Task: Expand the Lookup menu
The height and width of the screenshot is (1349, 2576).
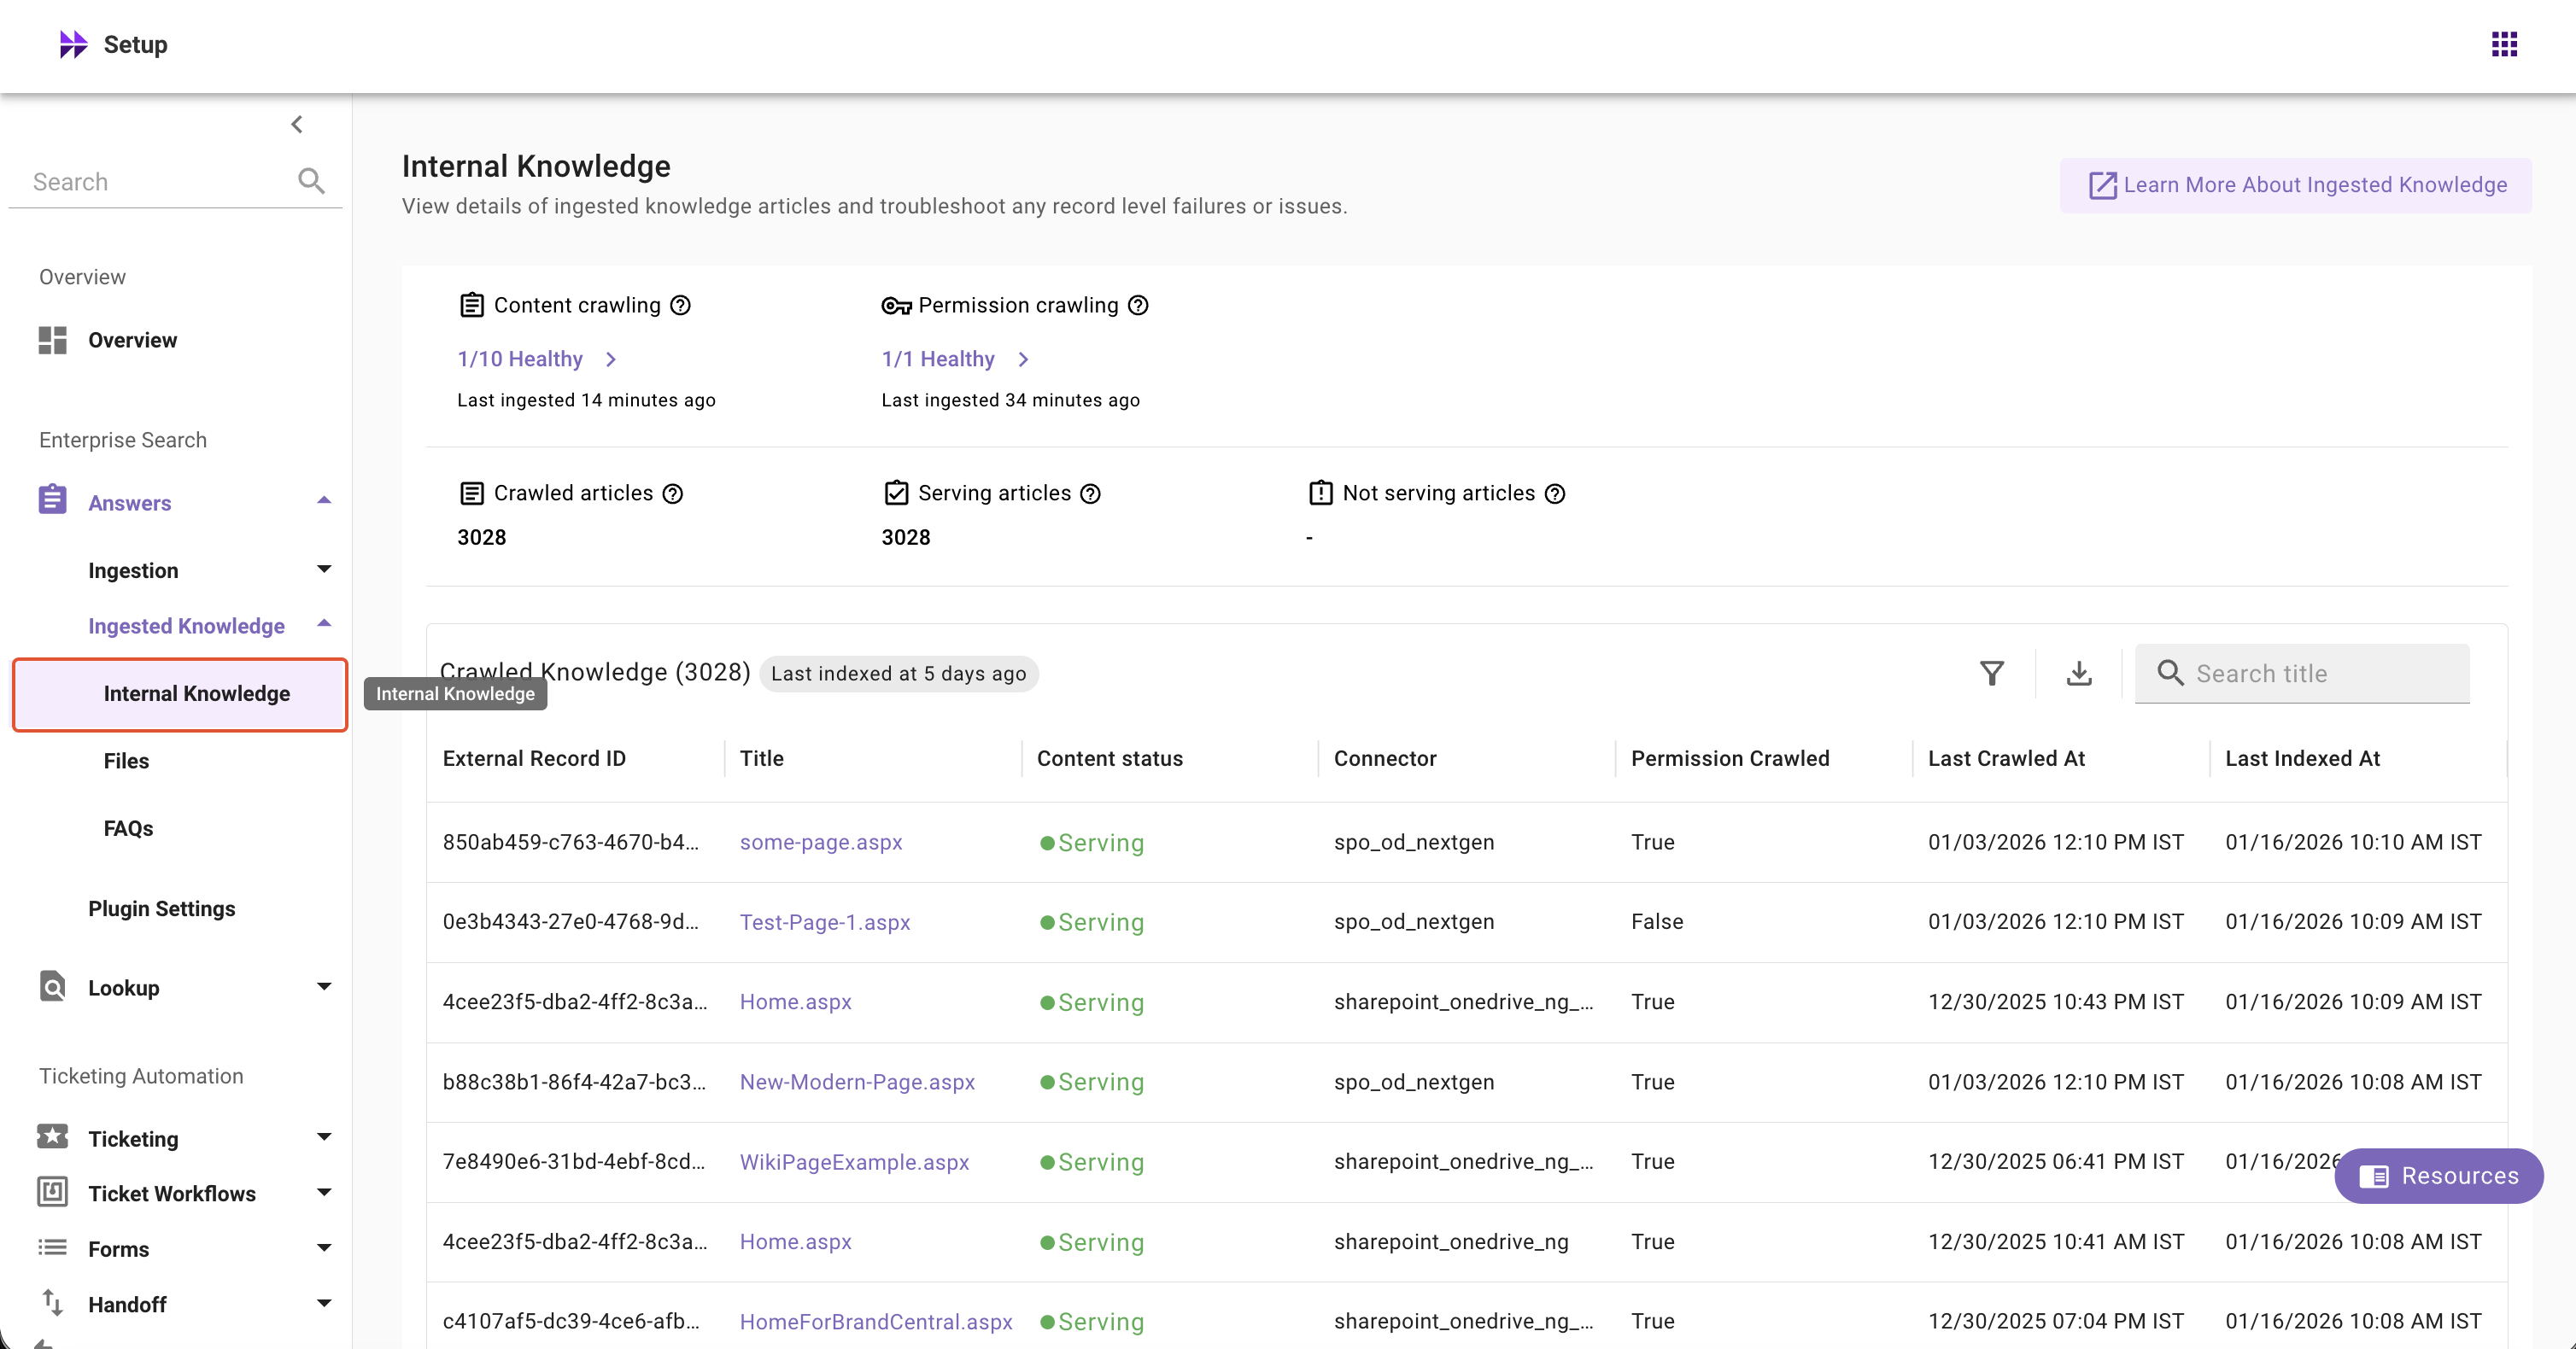Action: click(x=323, y=987)
